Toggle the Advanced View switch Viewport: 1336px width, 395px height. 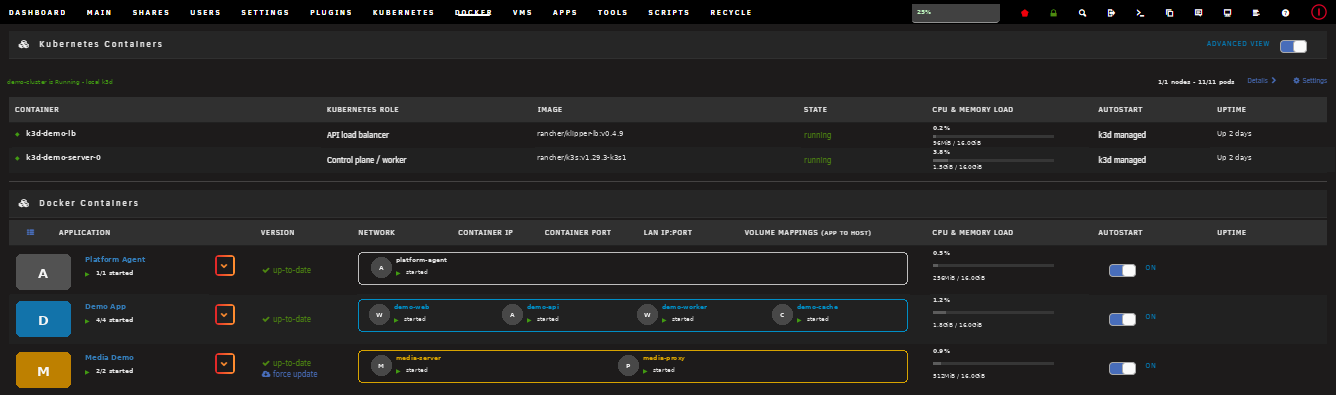(1293, 46)
